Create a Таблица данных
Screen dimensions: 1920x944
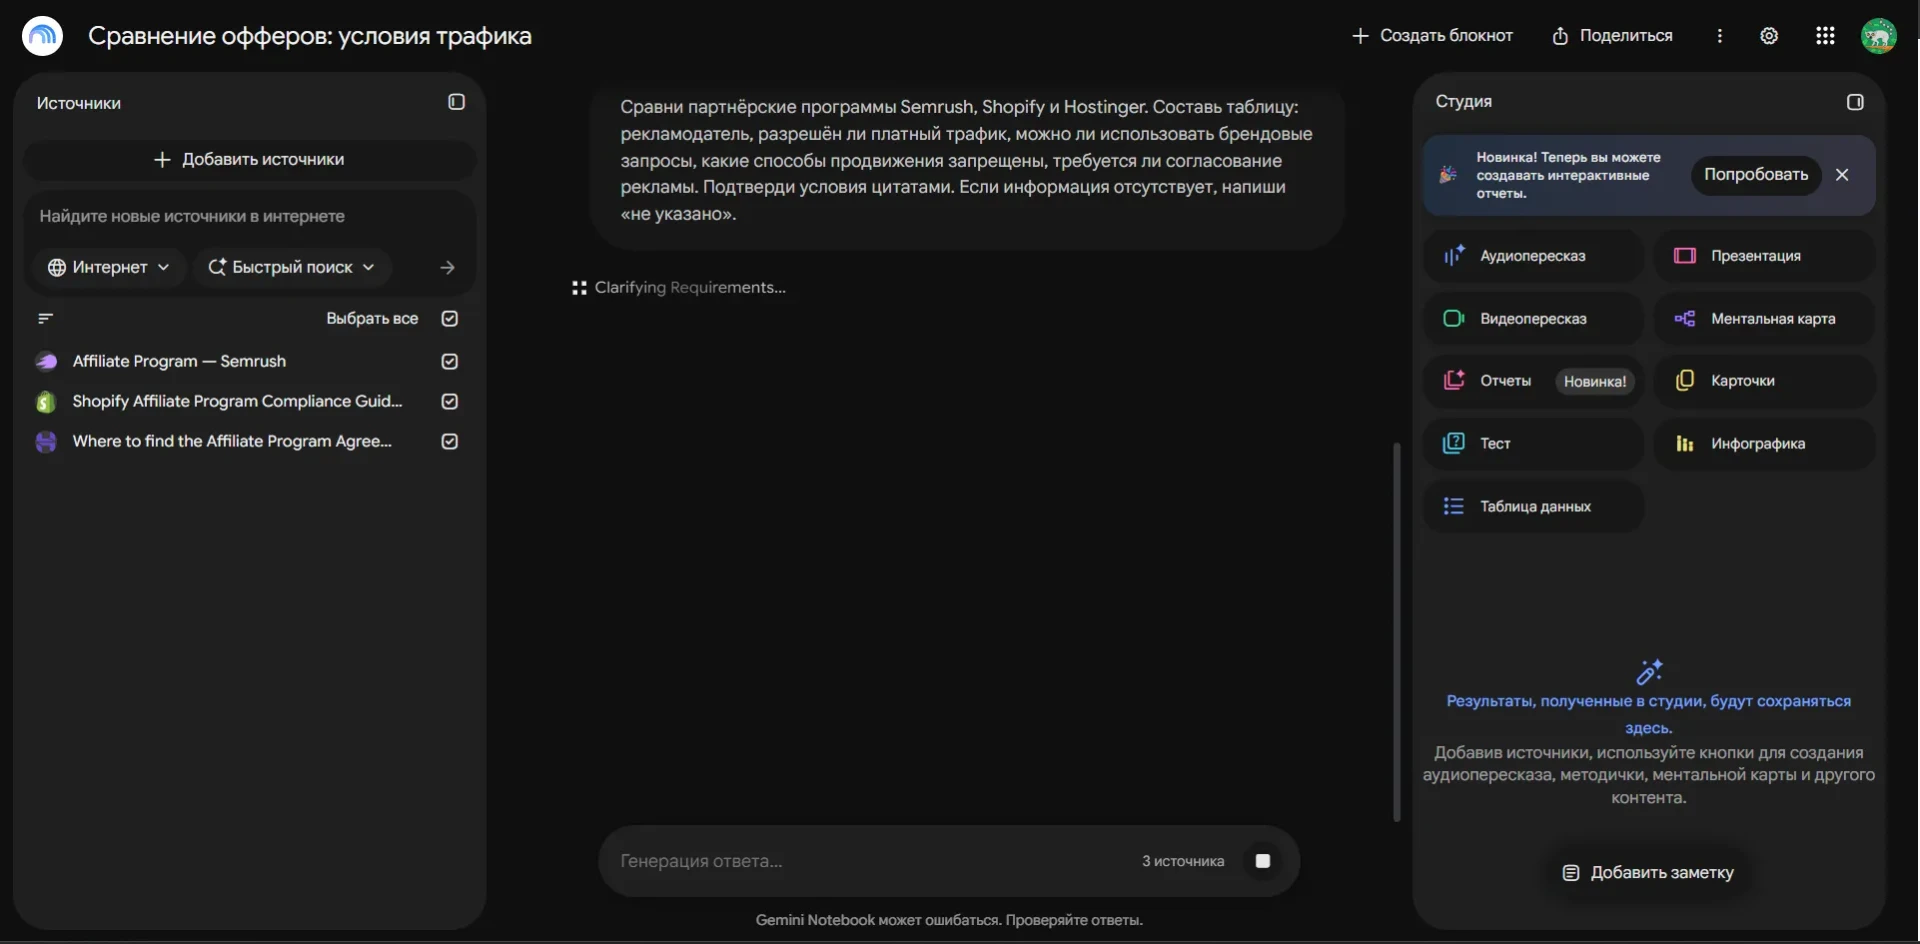coord(1533,507)
